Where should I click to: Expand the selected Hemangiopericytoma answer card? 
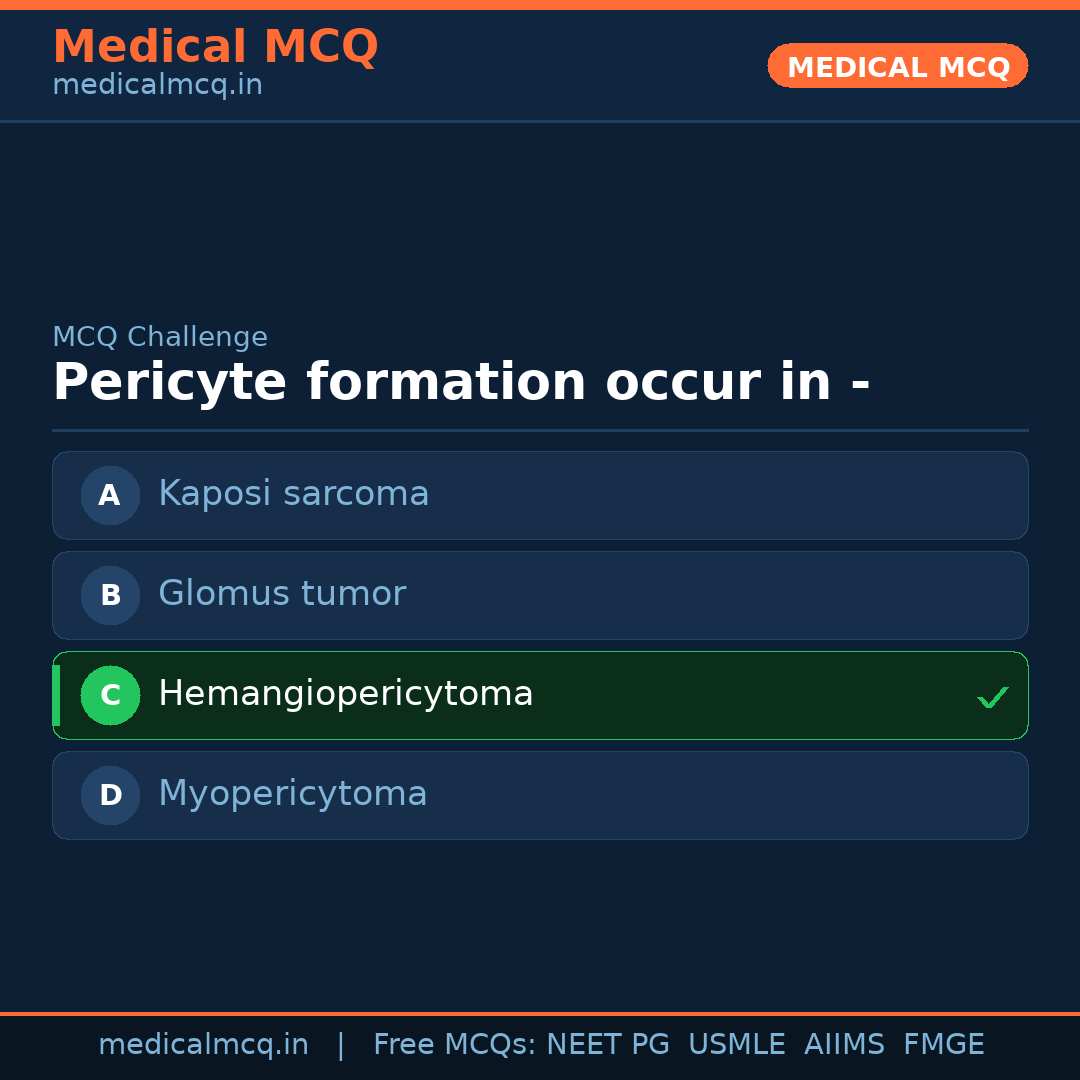click(540, 695)
